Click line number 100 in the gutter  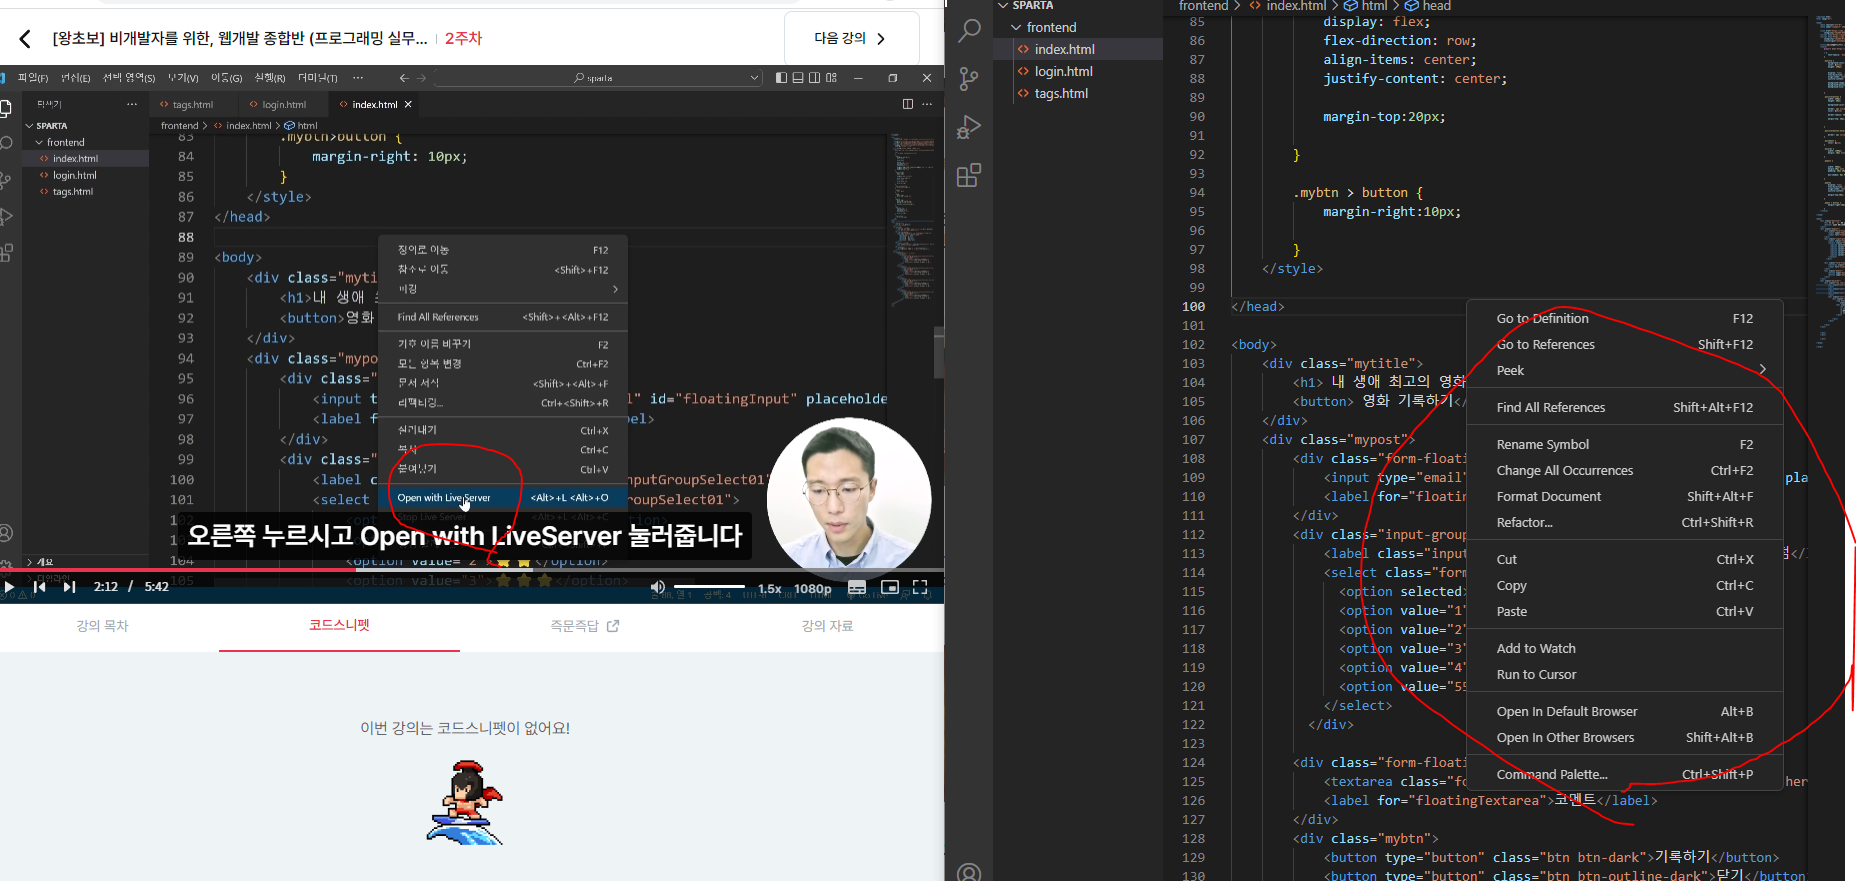pyautogui.click(x=1193, y=307)
